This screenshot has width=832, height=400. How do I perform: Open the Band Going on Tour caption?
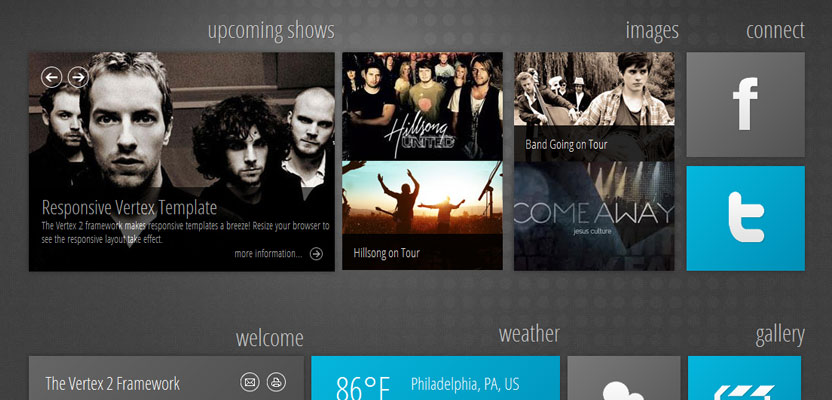566,144
